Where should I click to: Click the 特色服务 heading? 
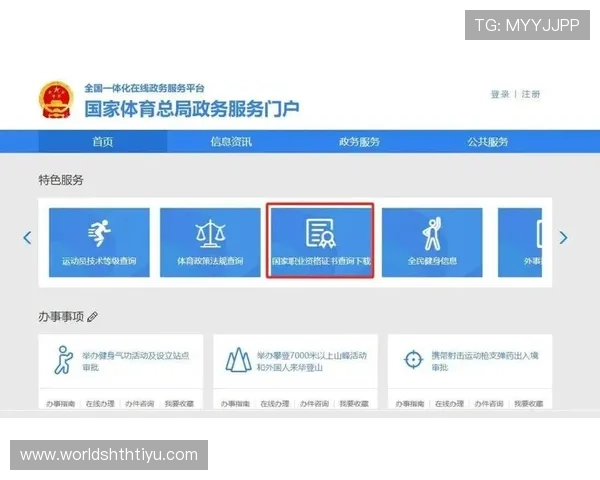pos(61,180)
